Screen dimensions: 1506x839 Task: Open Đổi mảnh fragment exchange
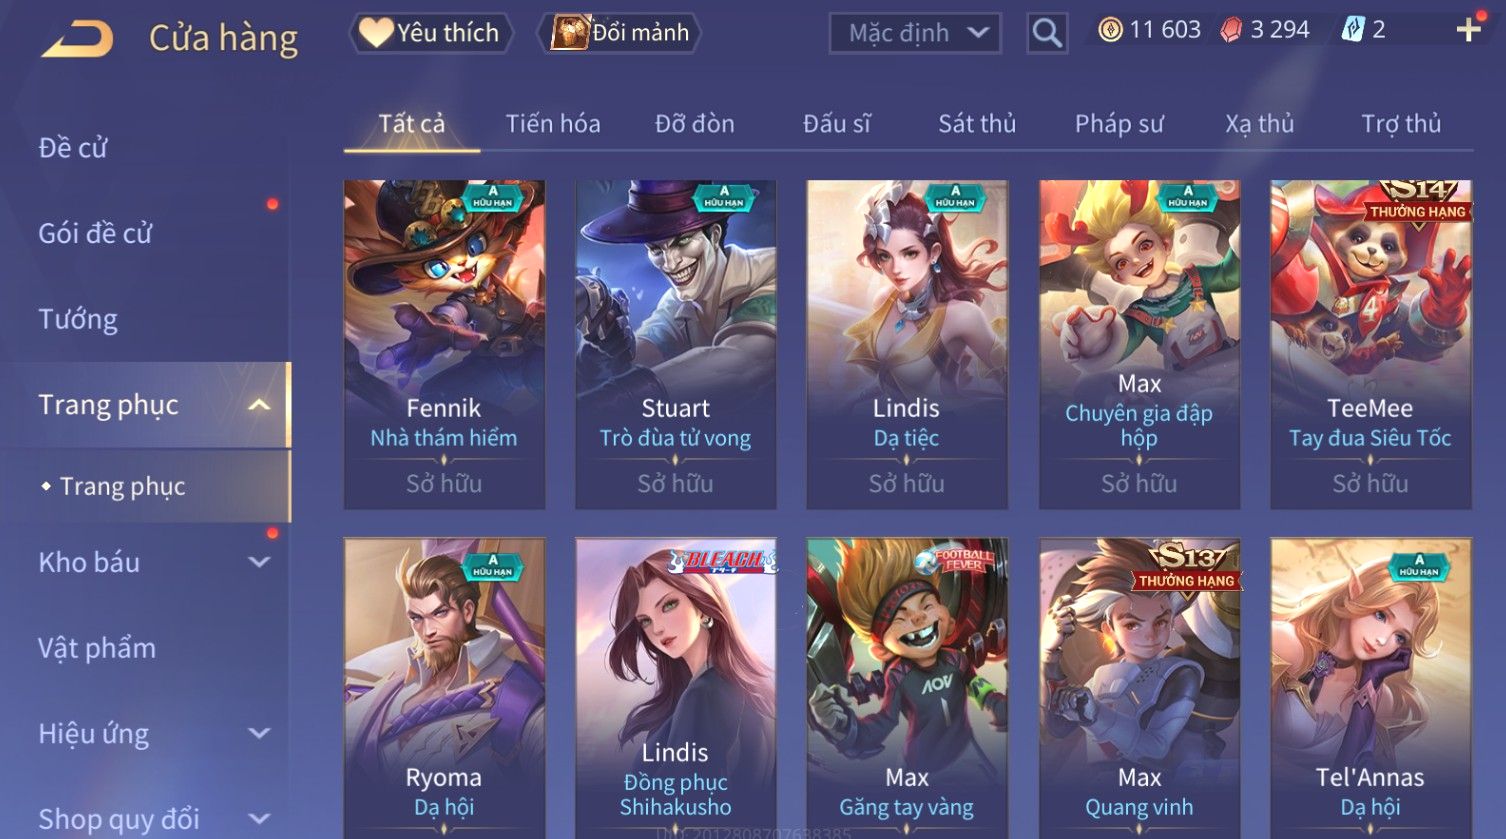[620, 33]
